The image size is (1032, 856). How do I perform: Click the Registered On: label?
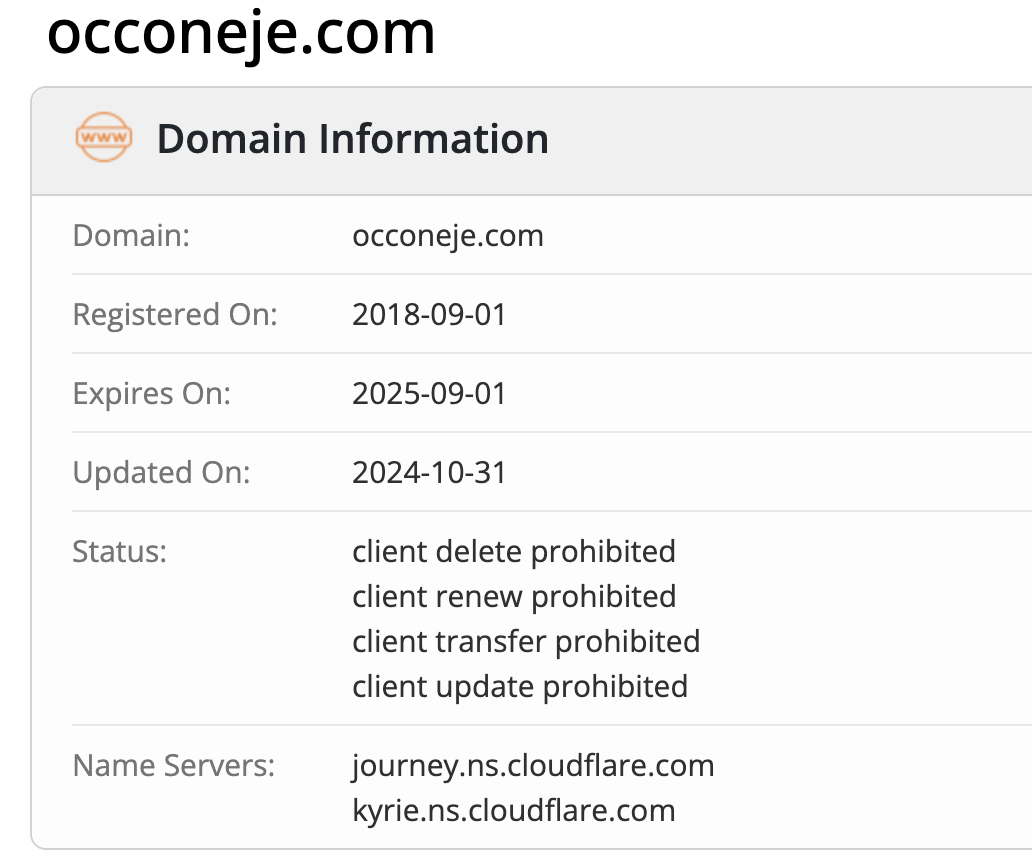tap(175, 315)
